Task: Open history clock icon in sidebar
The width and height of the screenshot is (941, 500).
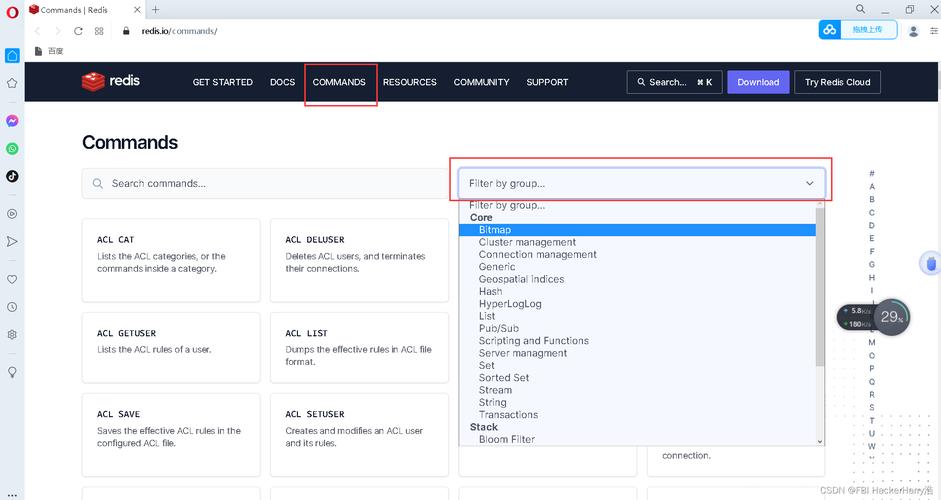Action: click(12, 307)
